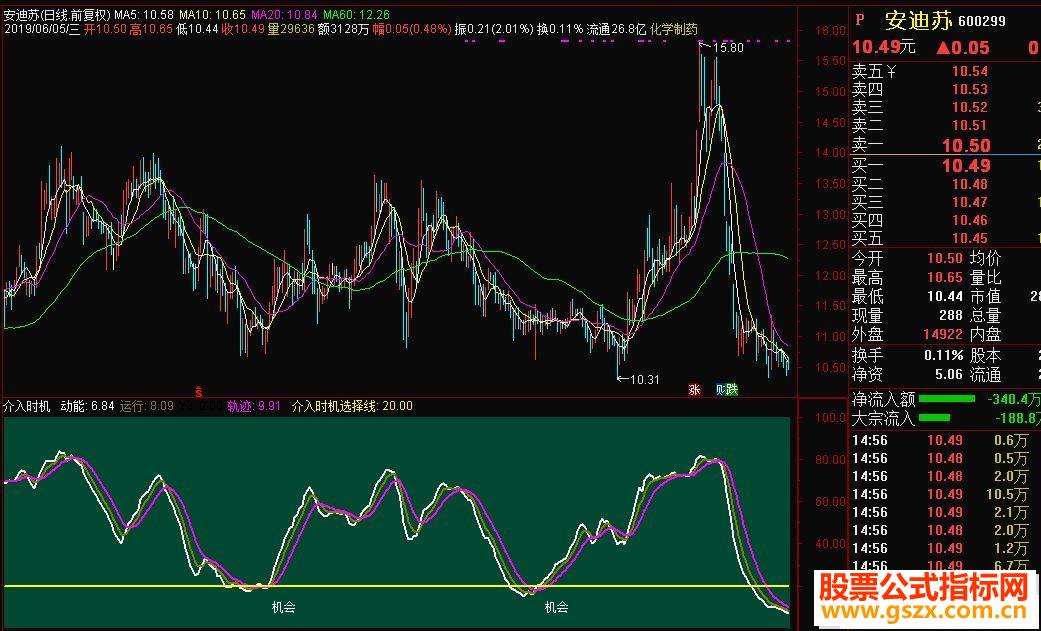Click the 15.80 high price marker

(728, 48)
